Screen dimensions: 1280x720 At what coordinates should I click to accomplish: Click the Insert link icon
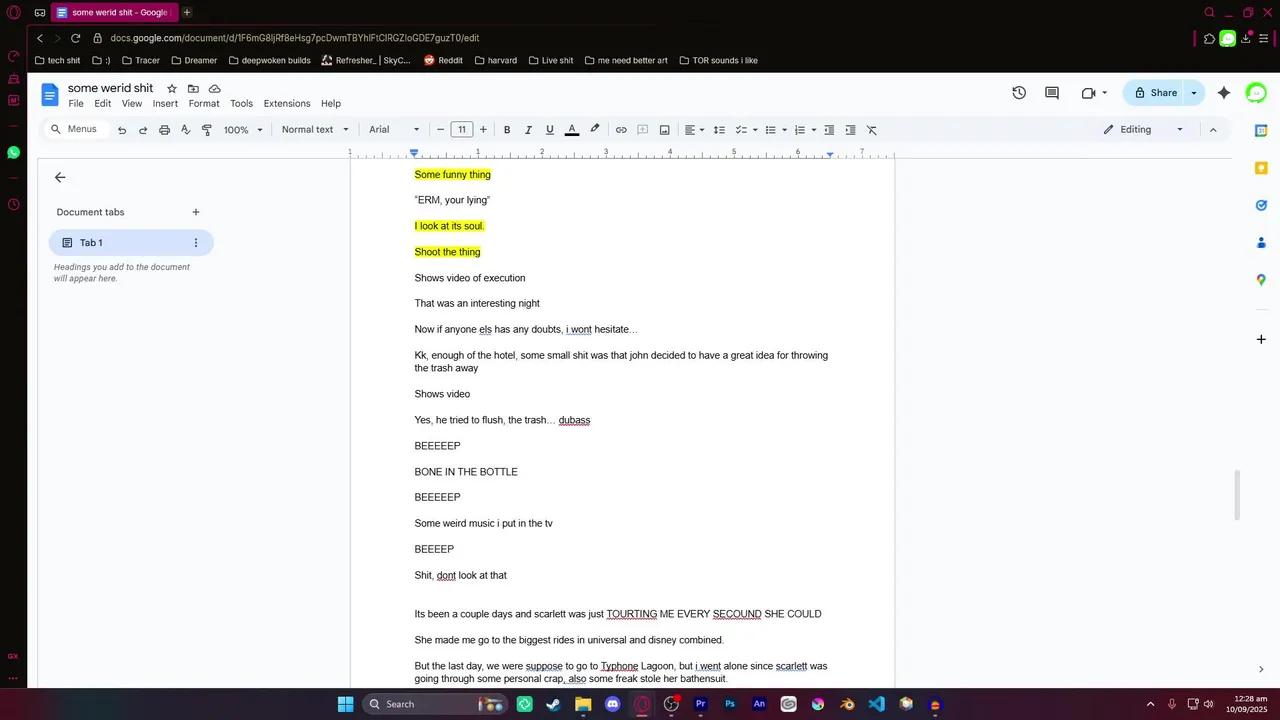tap(621, 130)
